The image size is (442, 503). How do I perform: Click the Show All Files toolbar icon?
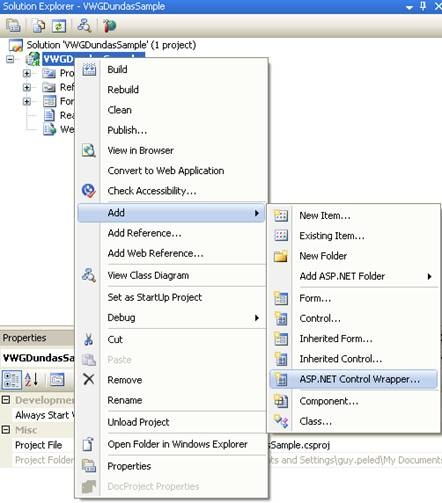(x=38, y=26)
